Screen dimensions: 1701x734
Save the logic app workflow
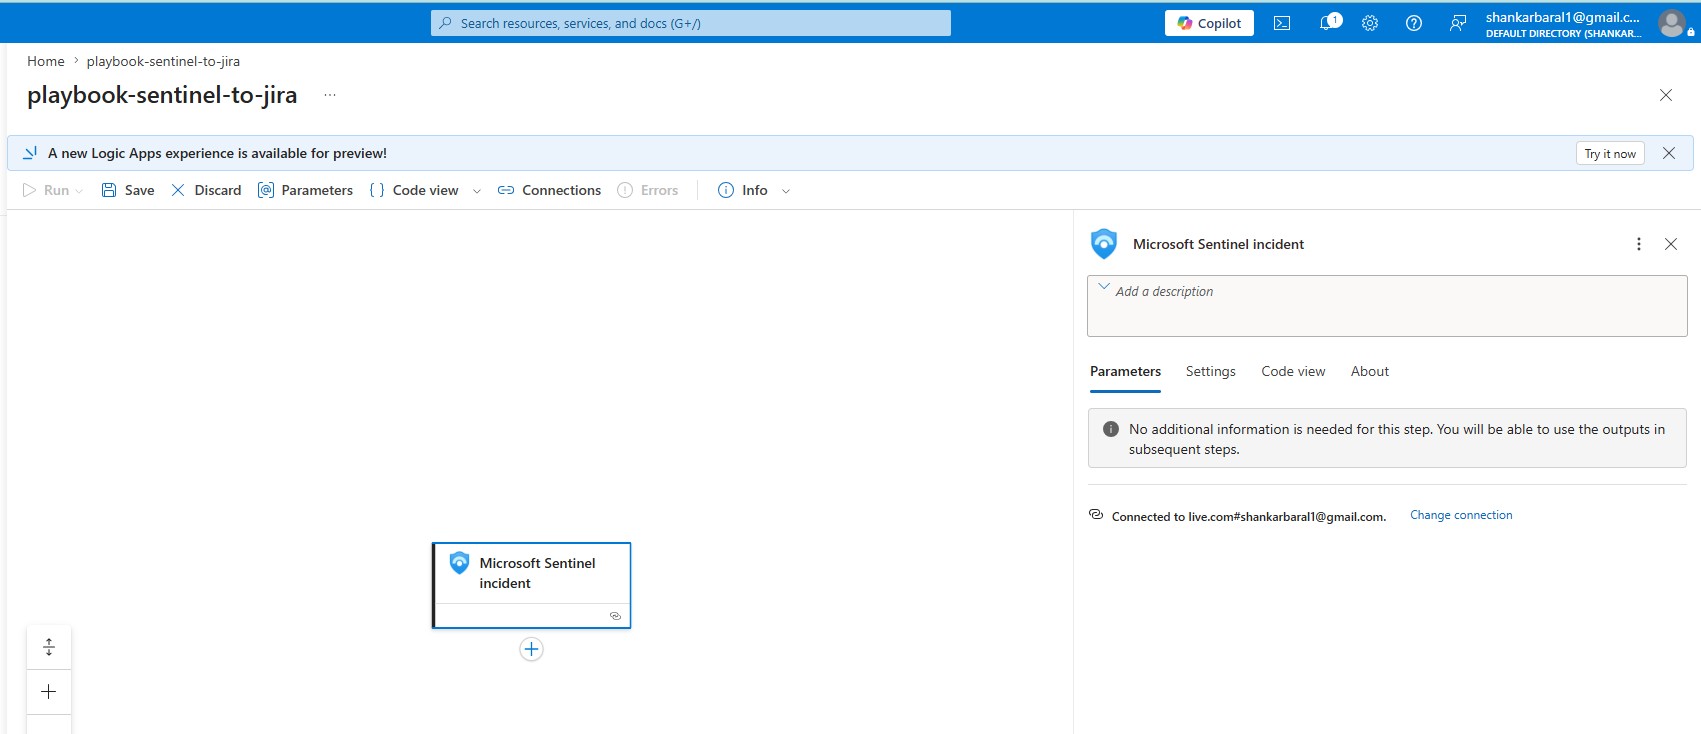pos(128,190)
